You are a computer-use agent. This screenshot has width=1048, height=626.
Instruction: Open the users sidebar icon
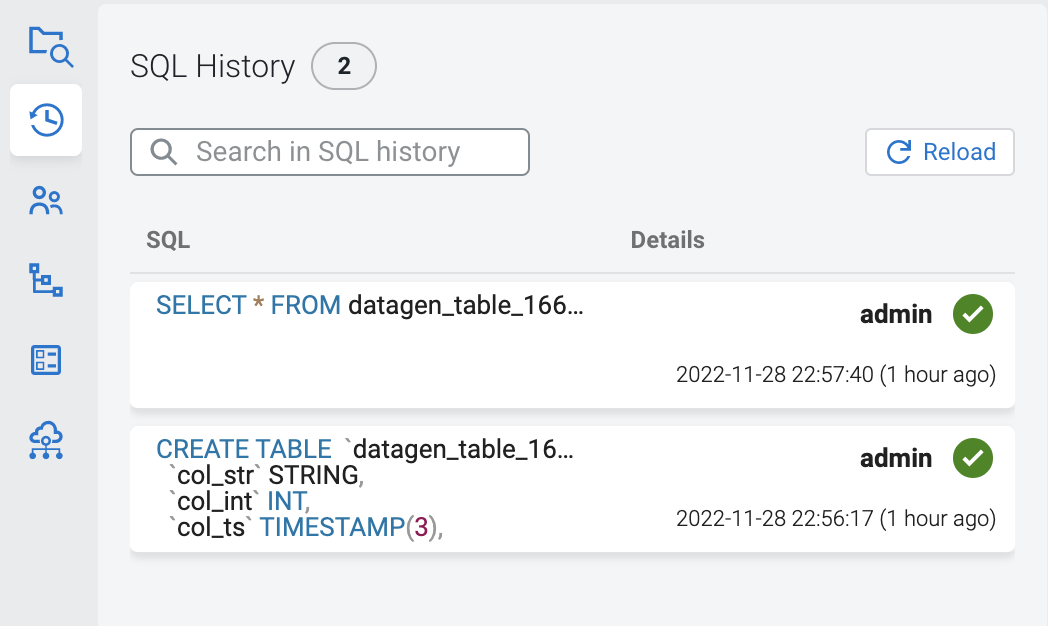46,201
